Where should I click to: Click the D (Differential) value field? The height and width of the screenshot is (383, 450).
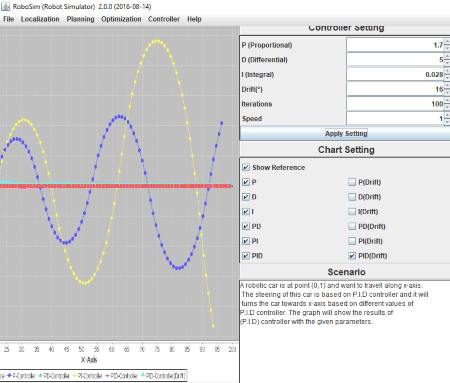coord(395,59)
